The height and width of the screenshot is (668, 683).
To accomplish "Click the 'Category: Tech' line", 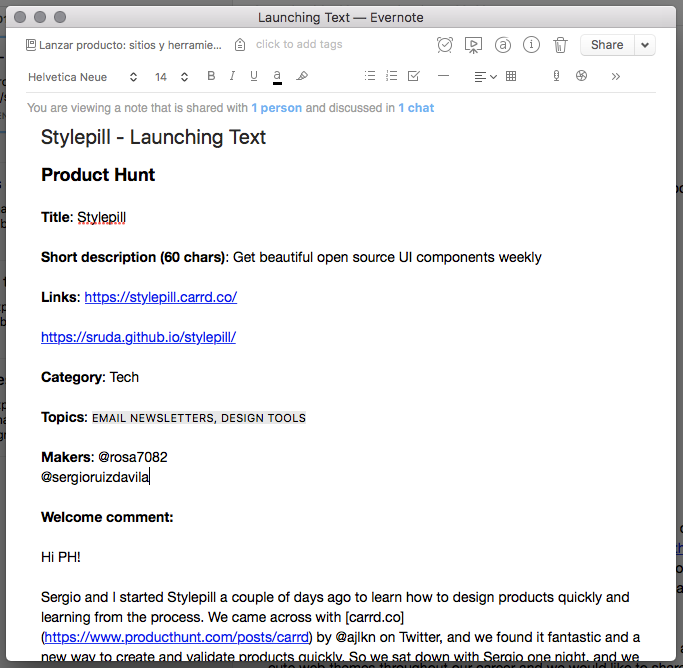I will point(90,377).
